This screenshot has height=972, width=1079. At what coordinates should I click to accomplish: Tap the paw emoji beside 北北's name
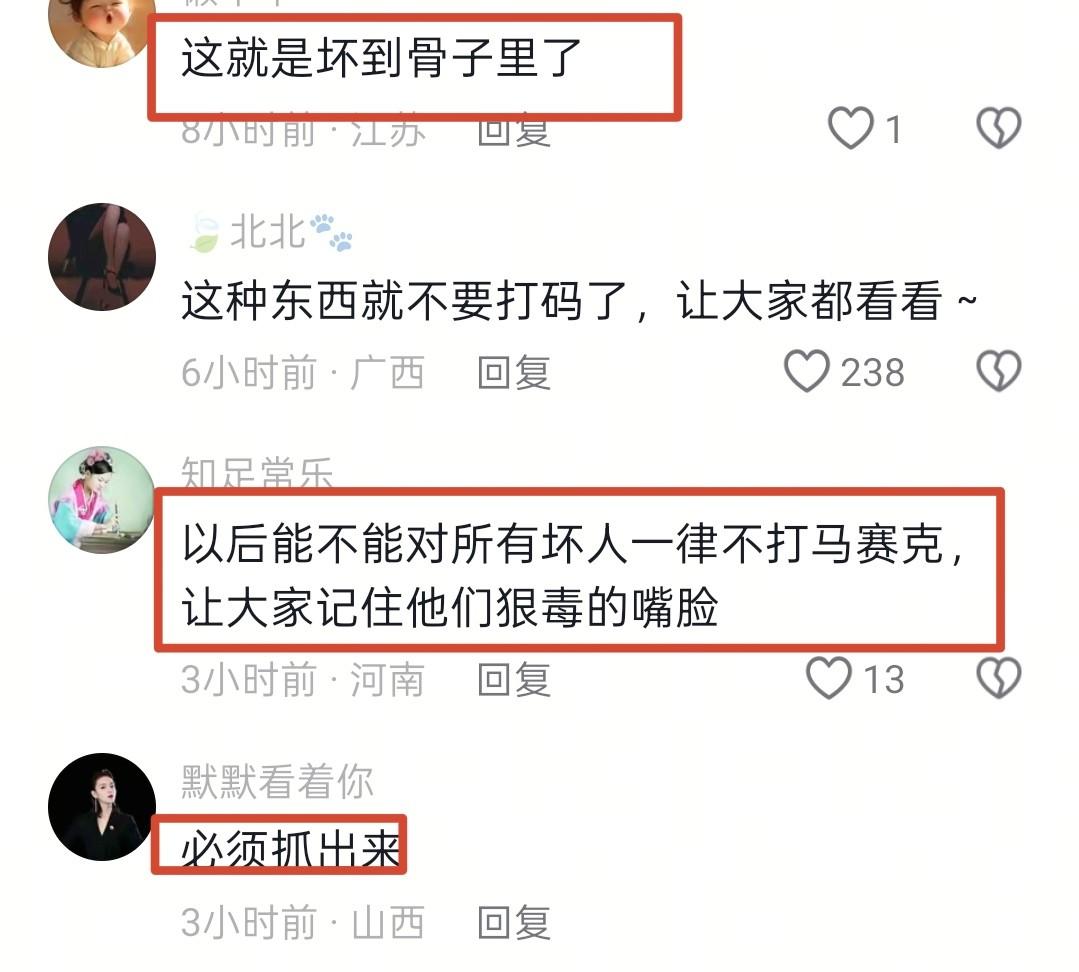(x=332, y=232)
